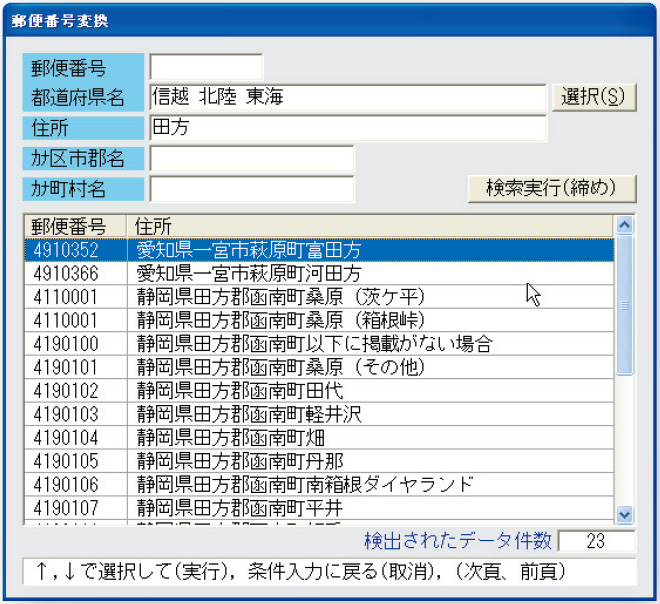Pick the row for 函南町軽井沢
The height and width of the screenshot is (604, 660).
click(x=320, y=413)
